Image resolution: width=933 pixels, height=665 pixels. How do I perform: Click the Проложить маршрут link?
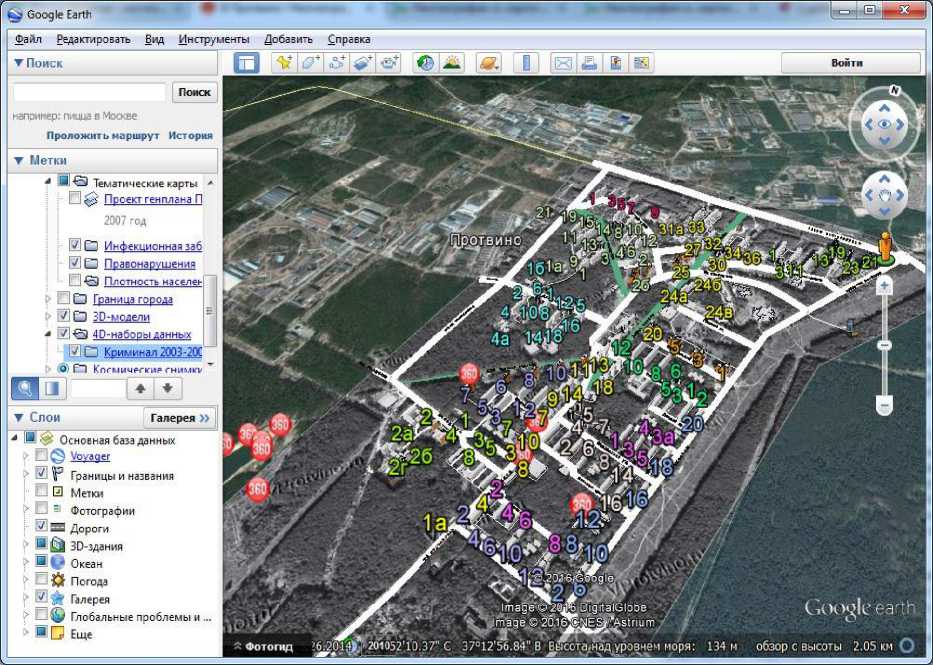click(103, 135)
